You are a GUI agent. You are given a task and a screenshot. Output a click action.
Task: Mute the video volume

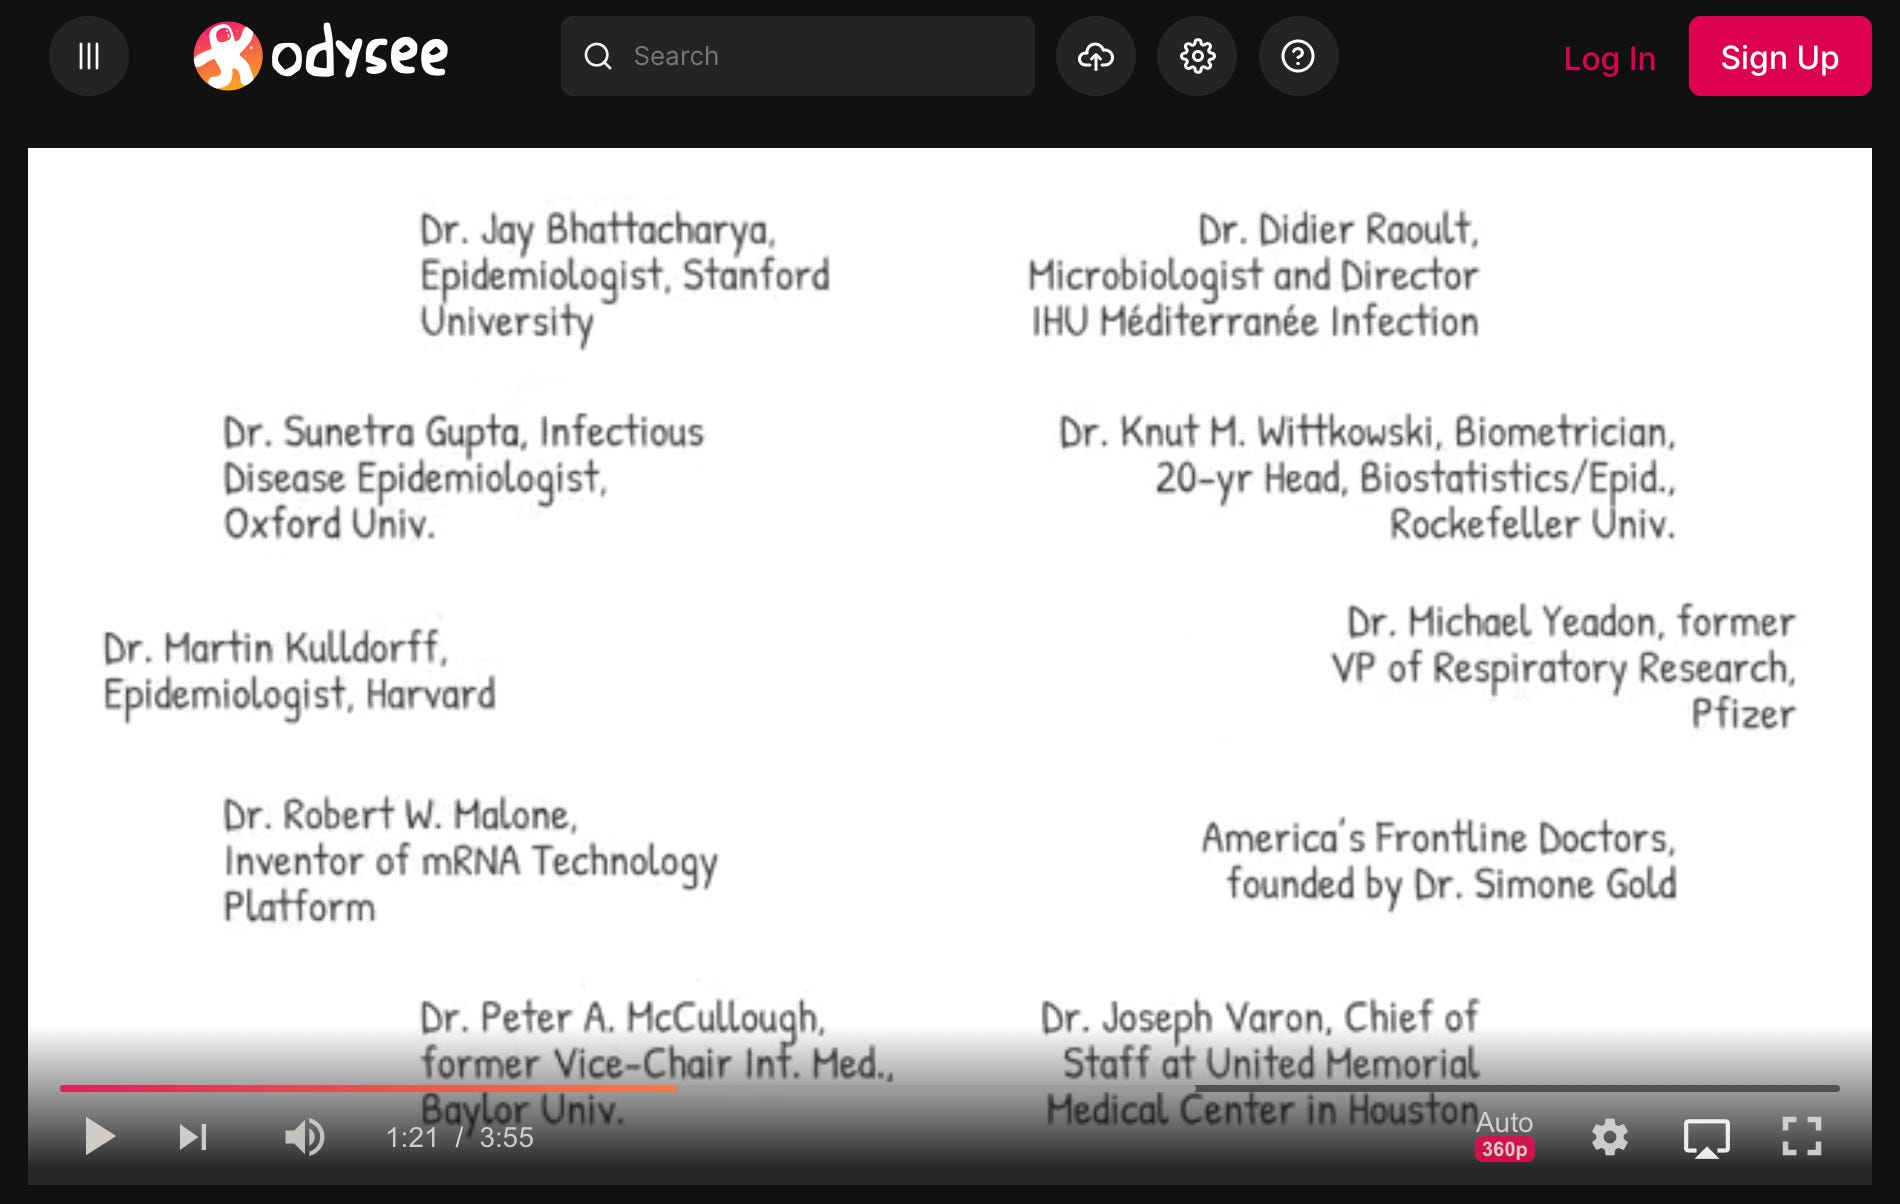coord(304,1137)
